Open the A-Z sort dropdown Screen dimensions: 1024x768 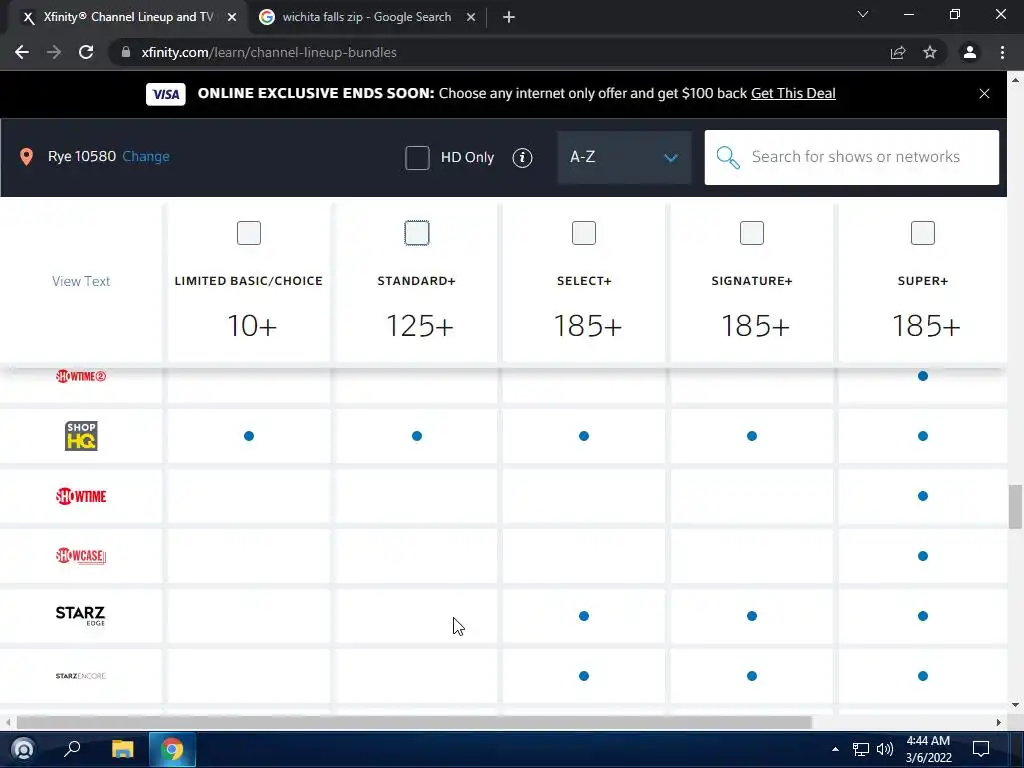(x=624, y=157)
